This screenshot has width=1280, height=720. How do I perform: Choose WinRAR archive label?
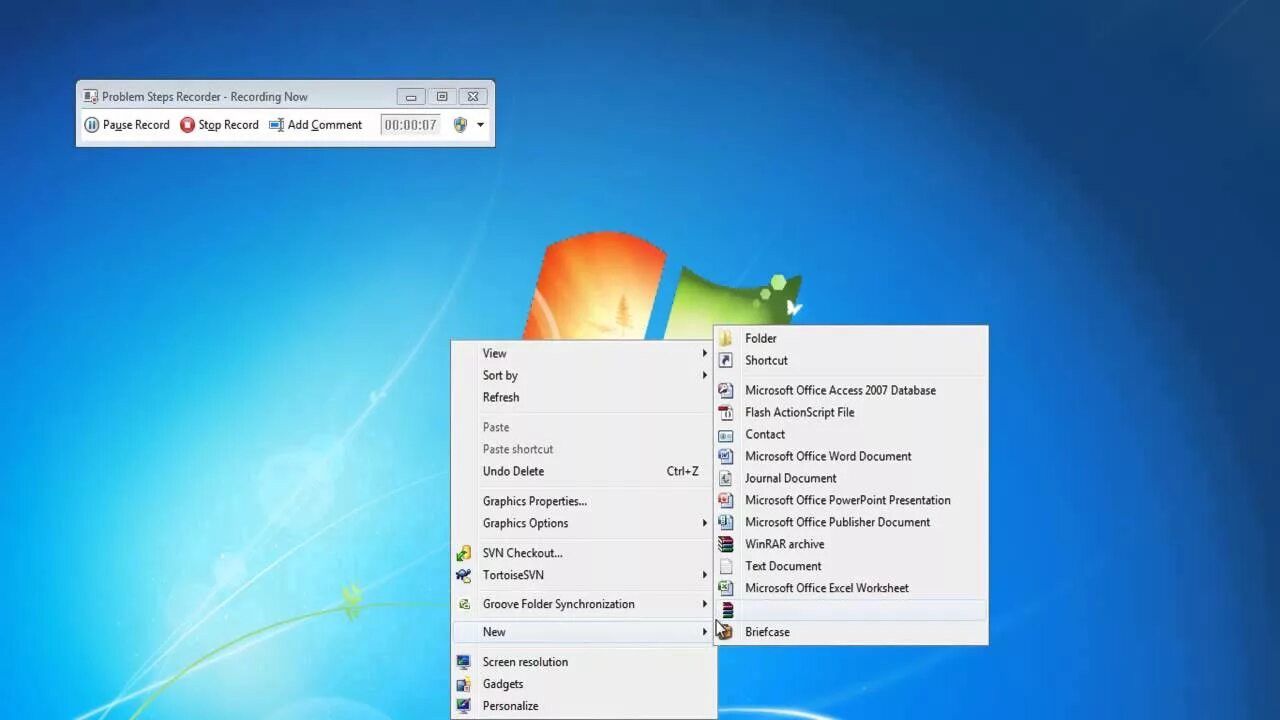click(x=785, y=544)
